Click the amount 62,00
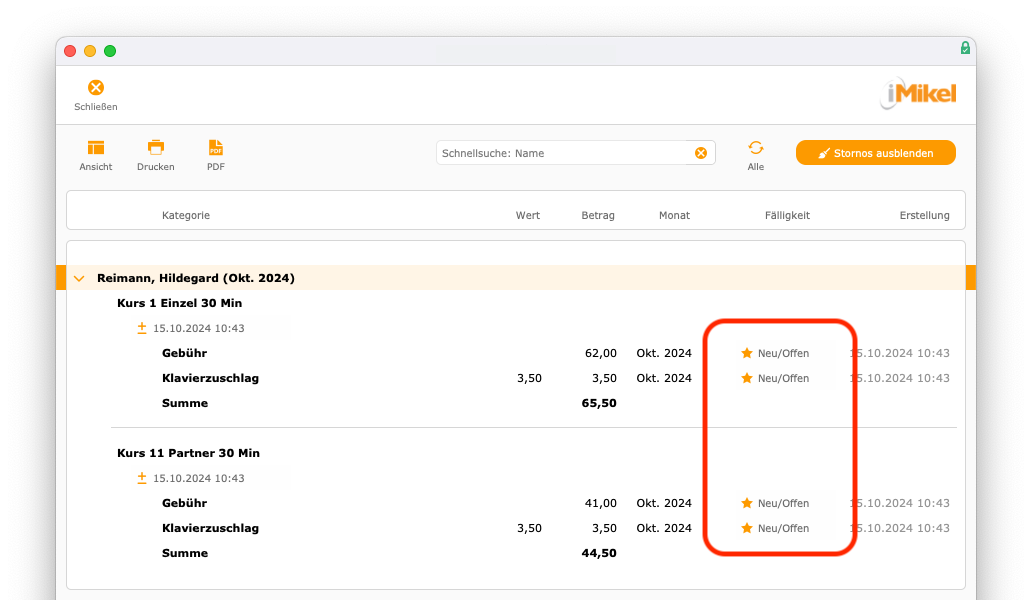This screenshot has width=1032, height=600. click(601, 353)
